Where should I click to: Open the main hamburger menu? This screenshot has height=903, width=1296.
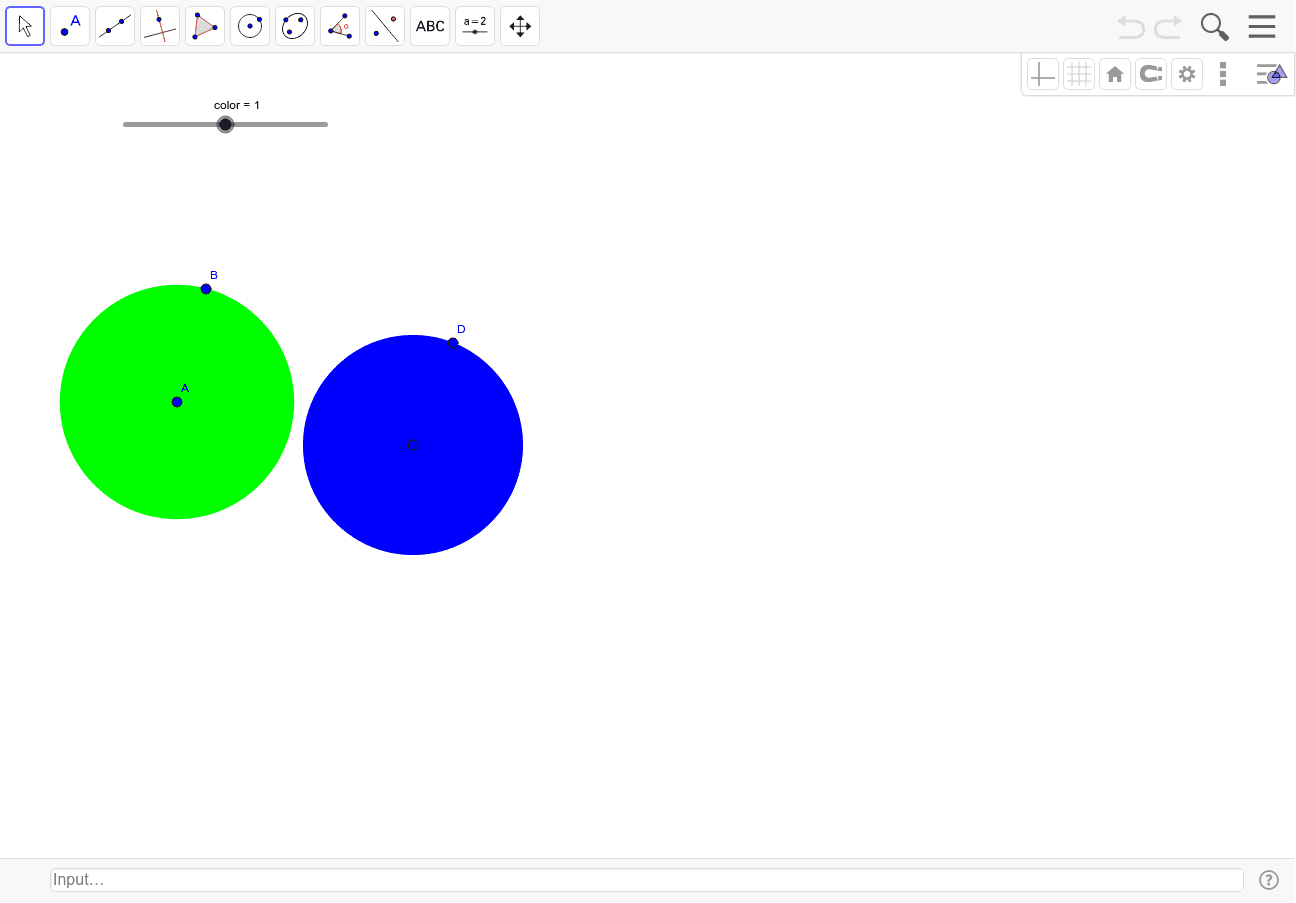(1262, 27)
